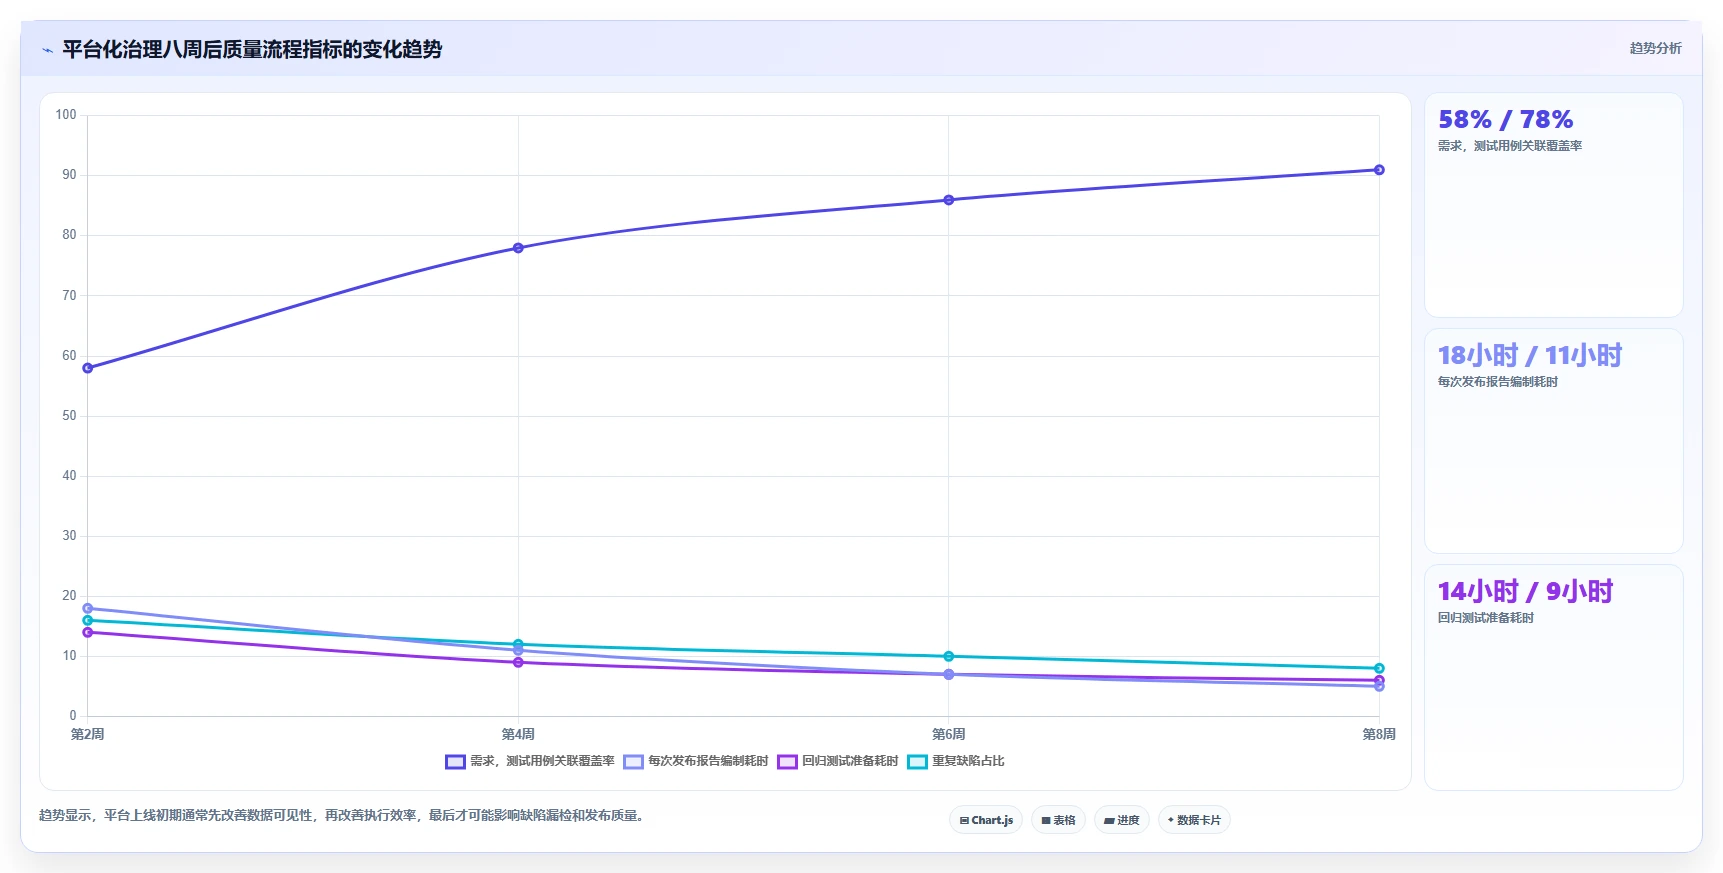Click the trend icon beside the chart title
1723x873 pixels.
click(47, 50)
